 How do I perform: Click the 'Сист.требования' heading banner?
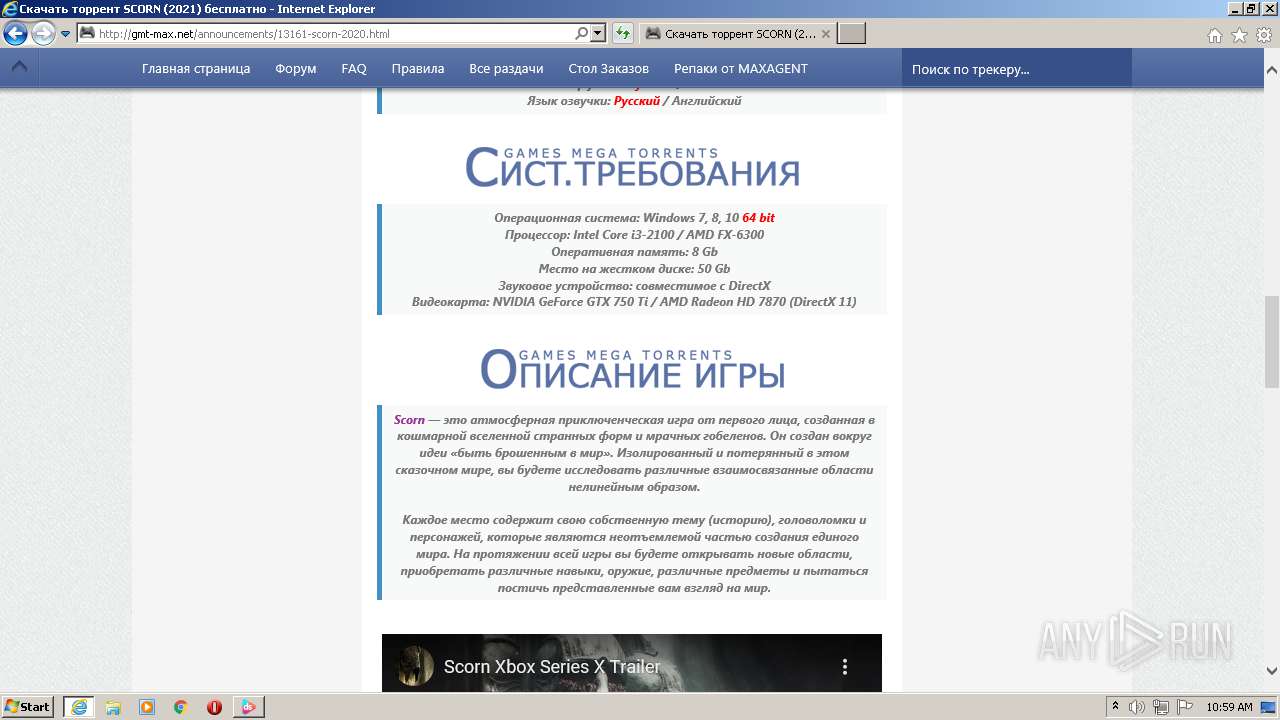tap(632, 167)
